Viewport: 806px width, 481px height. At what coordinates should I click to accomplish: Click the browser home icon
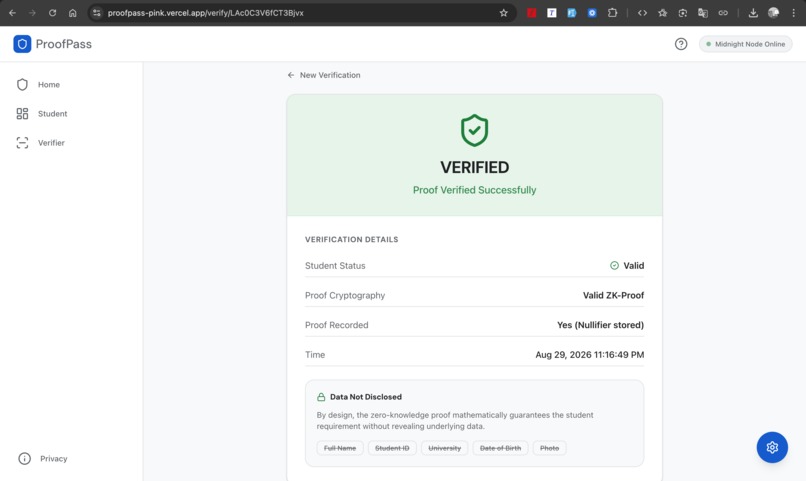(x=72, y=13)
